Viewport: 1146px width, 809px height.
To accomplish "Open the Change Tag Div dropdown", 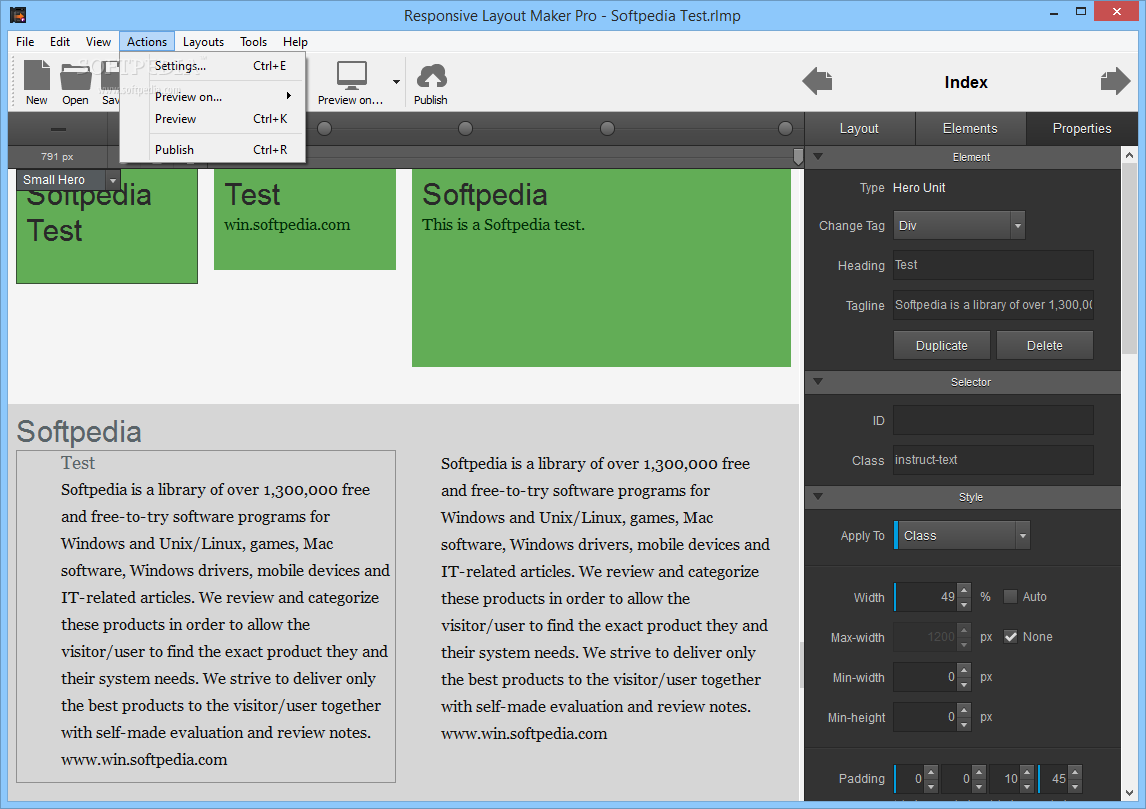I will (x=1017, y=226).
